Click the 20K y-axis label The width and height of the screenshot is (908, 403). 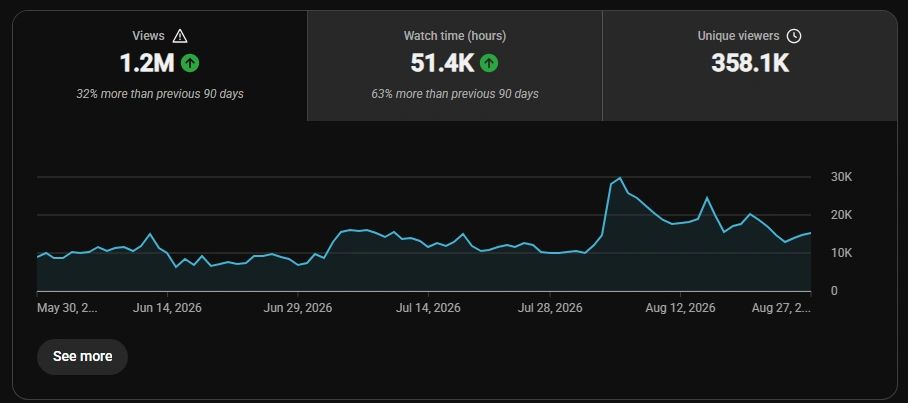click(841, 215)
